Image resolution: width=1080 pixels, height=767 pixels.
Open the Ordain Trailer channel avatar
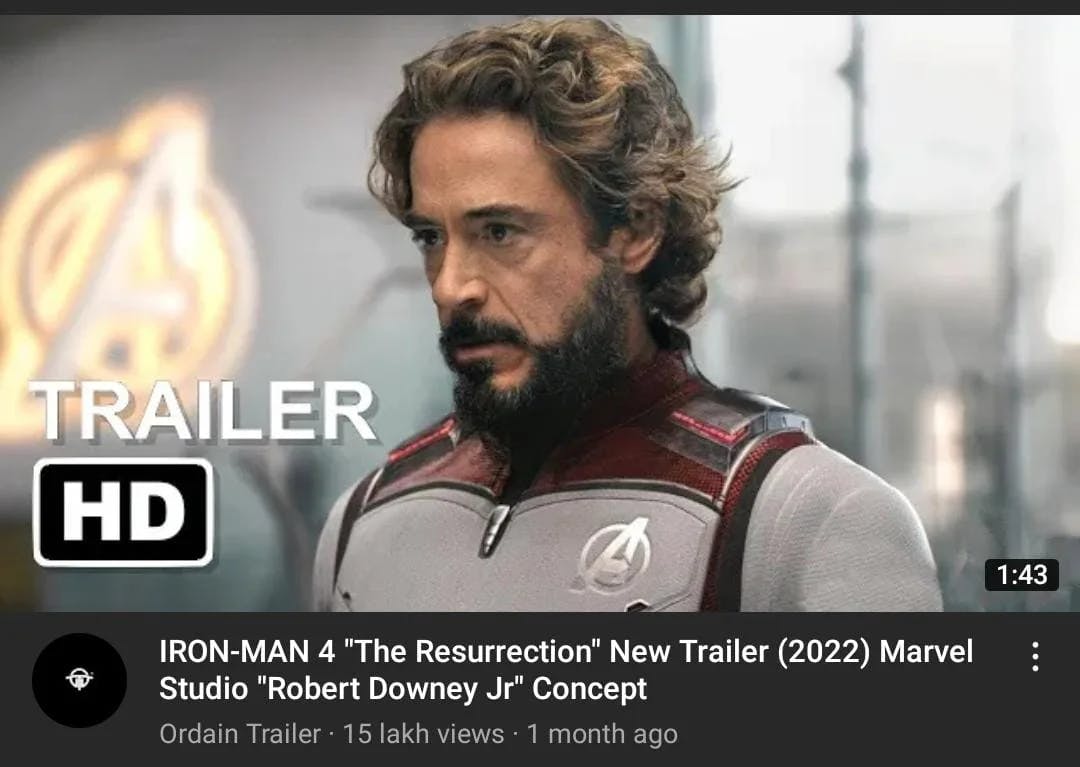79,680
